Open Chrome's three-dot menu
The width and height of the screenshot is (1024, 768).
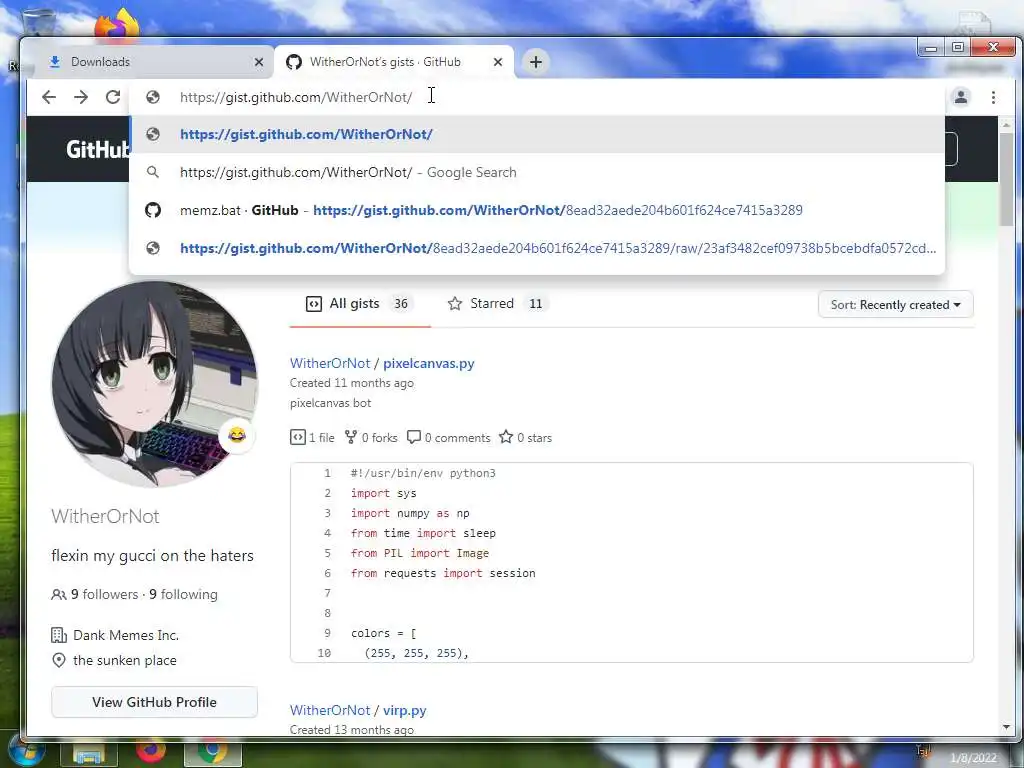(993, 97)
